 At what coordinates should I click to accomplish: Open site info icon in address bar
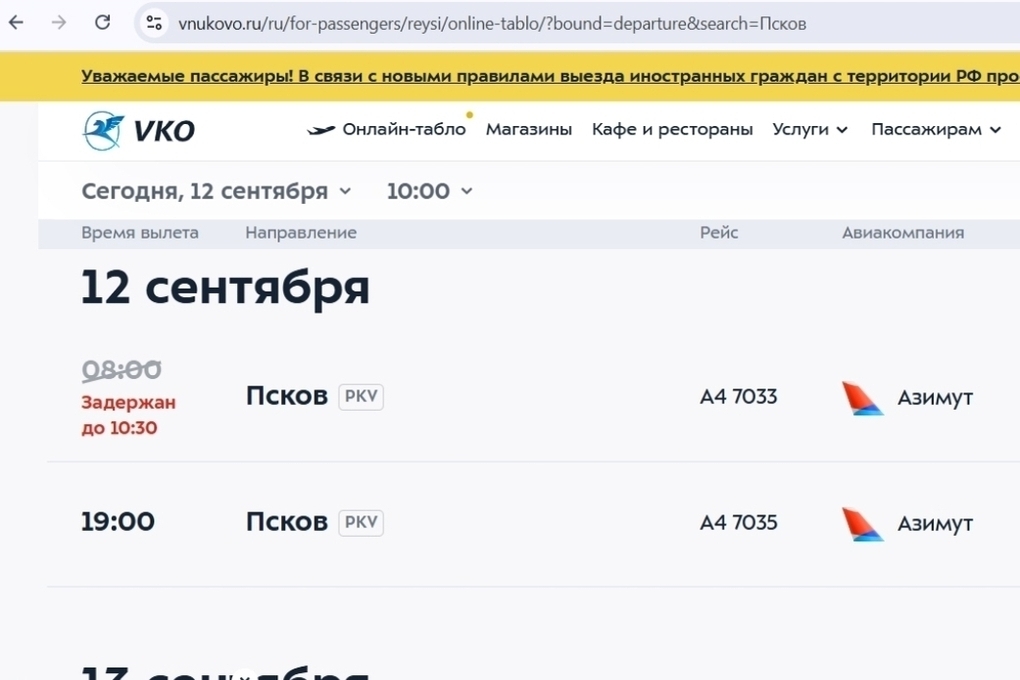153,23
